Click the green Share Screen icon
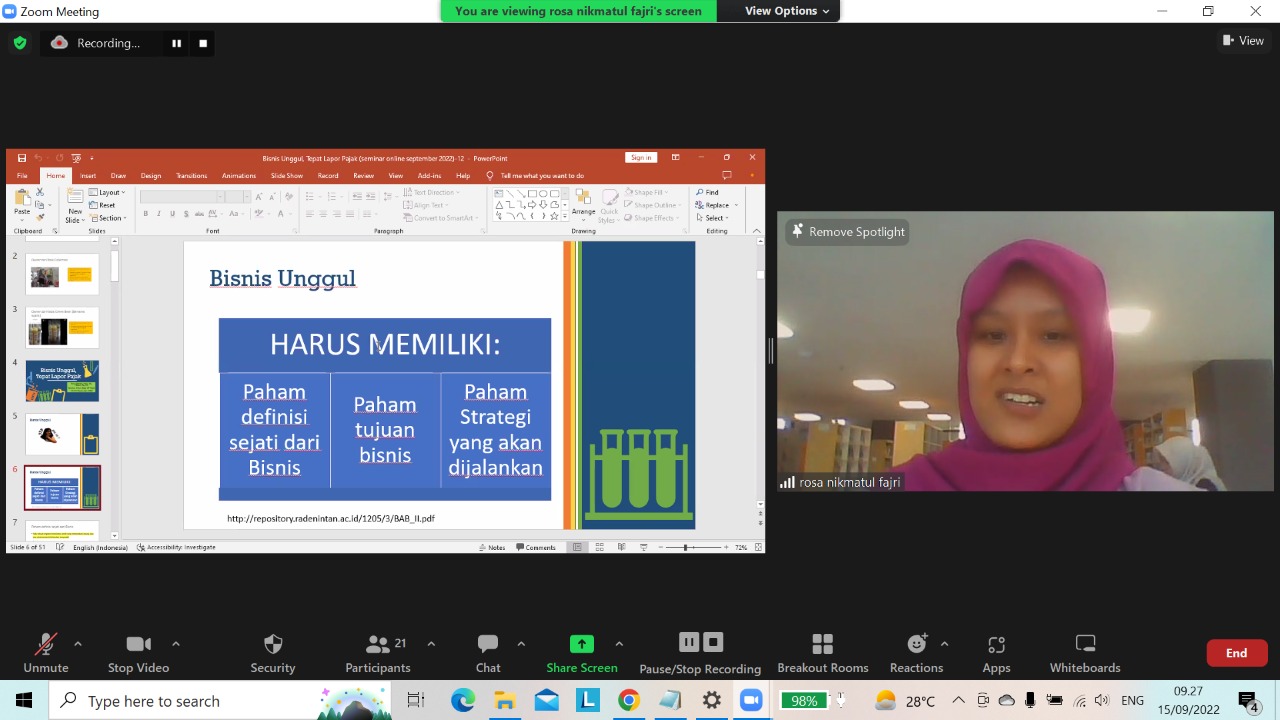The image size is (1280, 720). (581, 644)
